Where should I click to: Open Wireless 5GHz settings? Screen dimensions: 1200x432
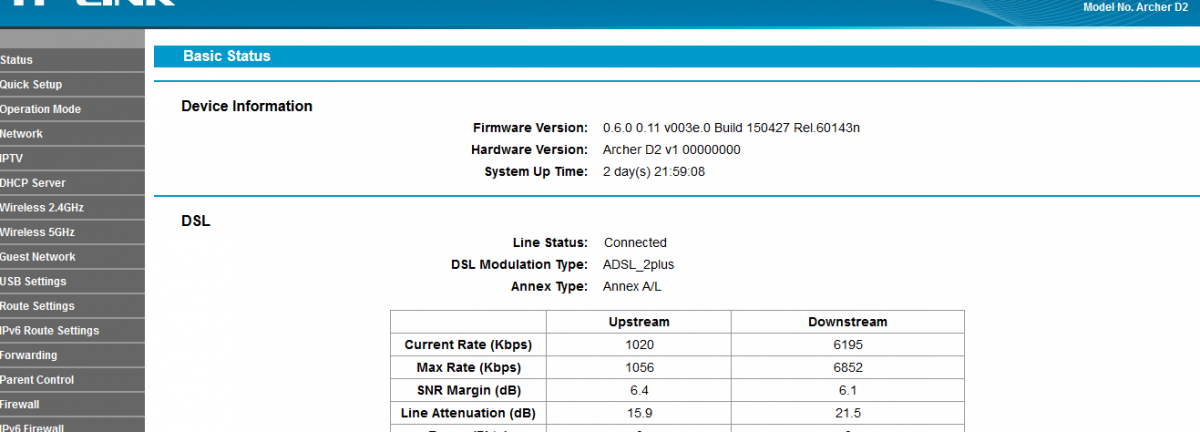72,232
